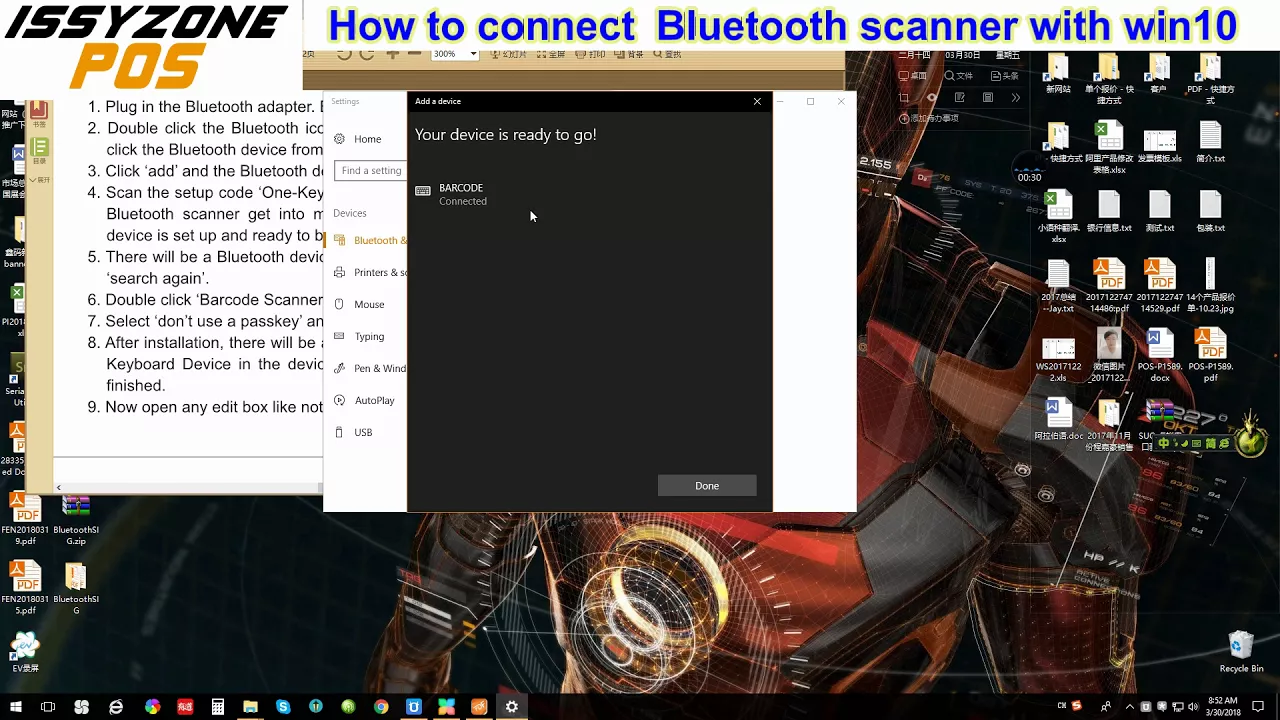Open AutoPlay settings page
The image size is (1280, 720).
[368, 400]
